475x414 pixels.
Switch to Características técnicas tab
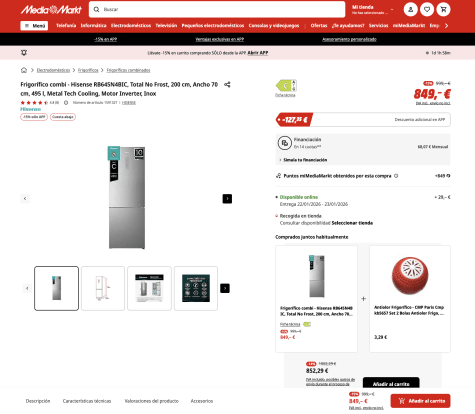tap(87, 401)
